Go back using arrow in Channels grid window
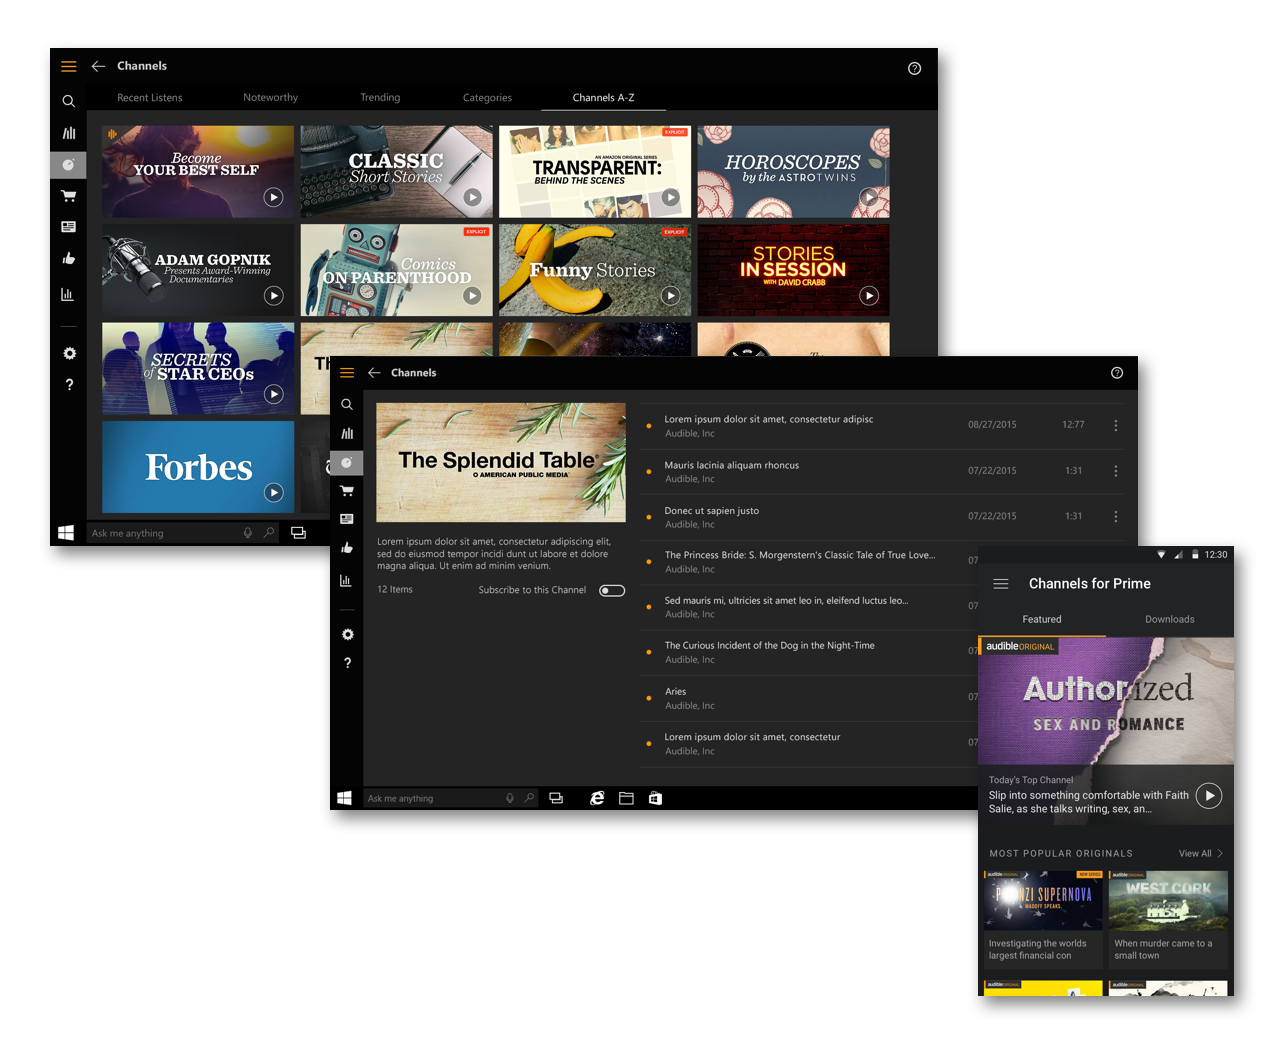This screenshot has height=1046, width=1284. tap(98, 66)
